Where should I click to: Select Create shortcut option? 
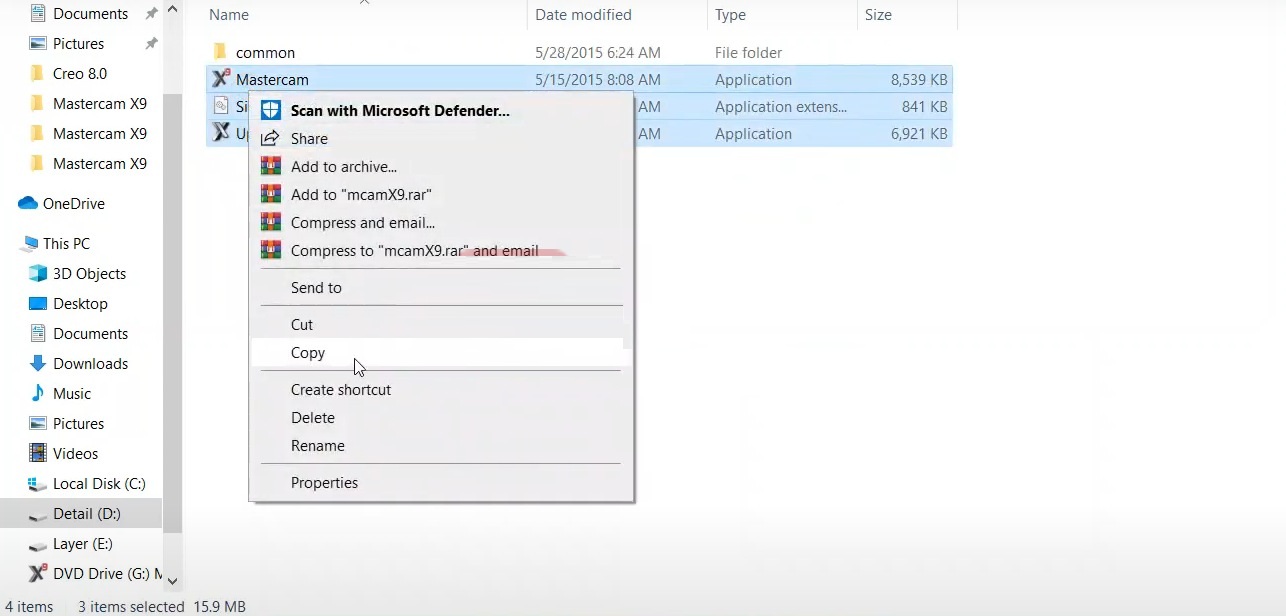[x=341, y=390]
